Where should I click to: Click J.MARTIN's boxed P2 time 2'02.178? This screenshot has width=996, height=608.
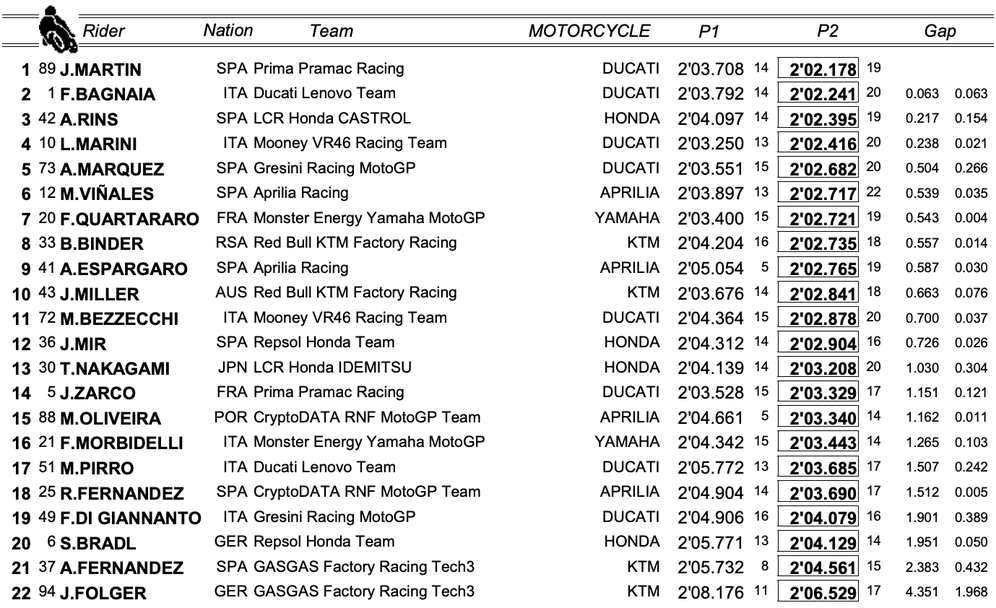823,69
